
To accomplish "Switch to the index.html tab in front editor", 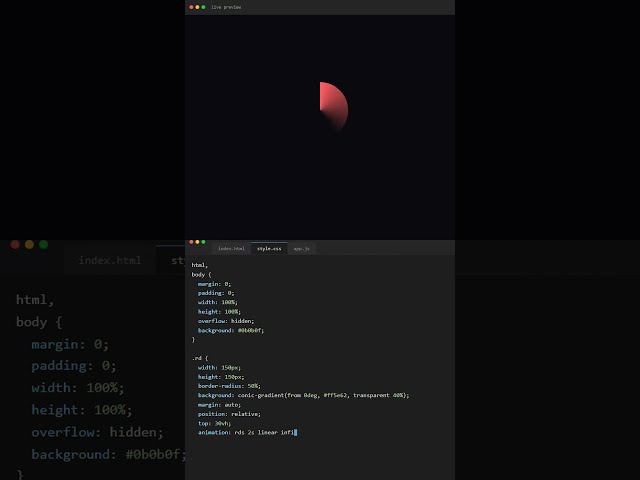I will tap(231, 249).
